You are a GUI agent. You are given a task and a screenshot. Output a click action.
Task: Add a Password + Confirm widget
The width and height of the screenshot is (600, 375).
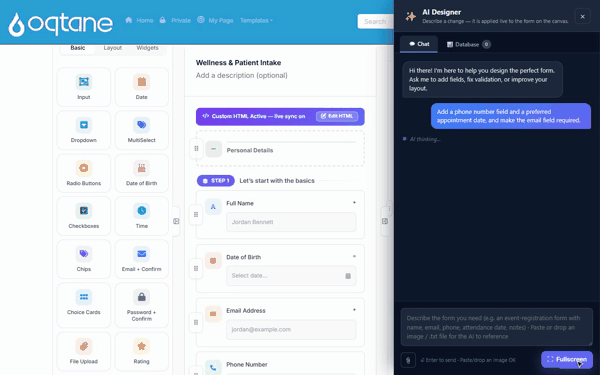142,305
